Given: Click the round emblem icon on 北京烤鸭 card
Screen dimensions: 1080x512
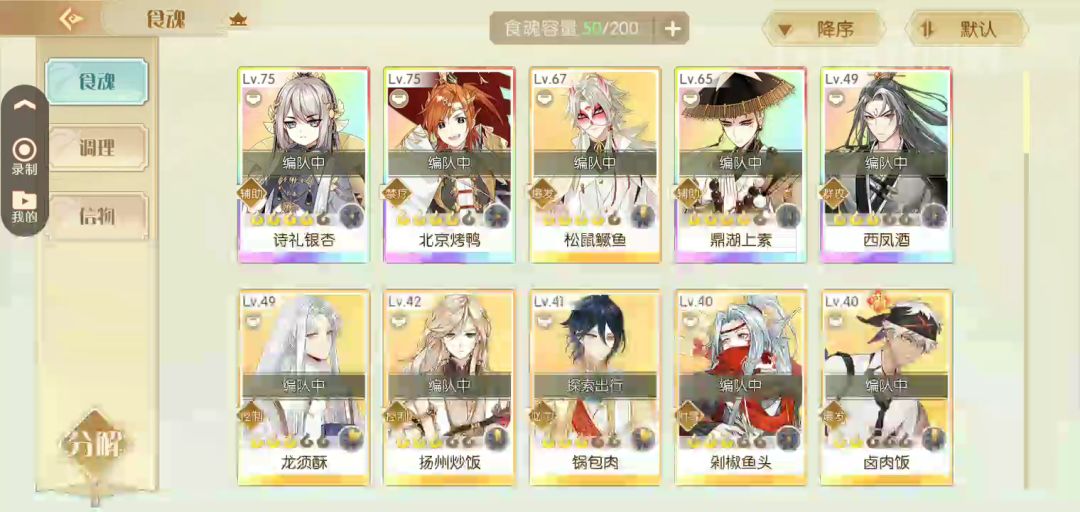Looking at the screenshot, I should (x=495, y=216).
